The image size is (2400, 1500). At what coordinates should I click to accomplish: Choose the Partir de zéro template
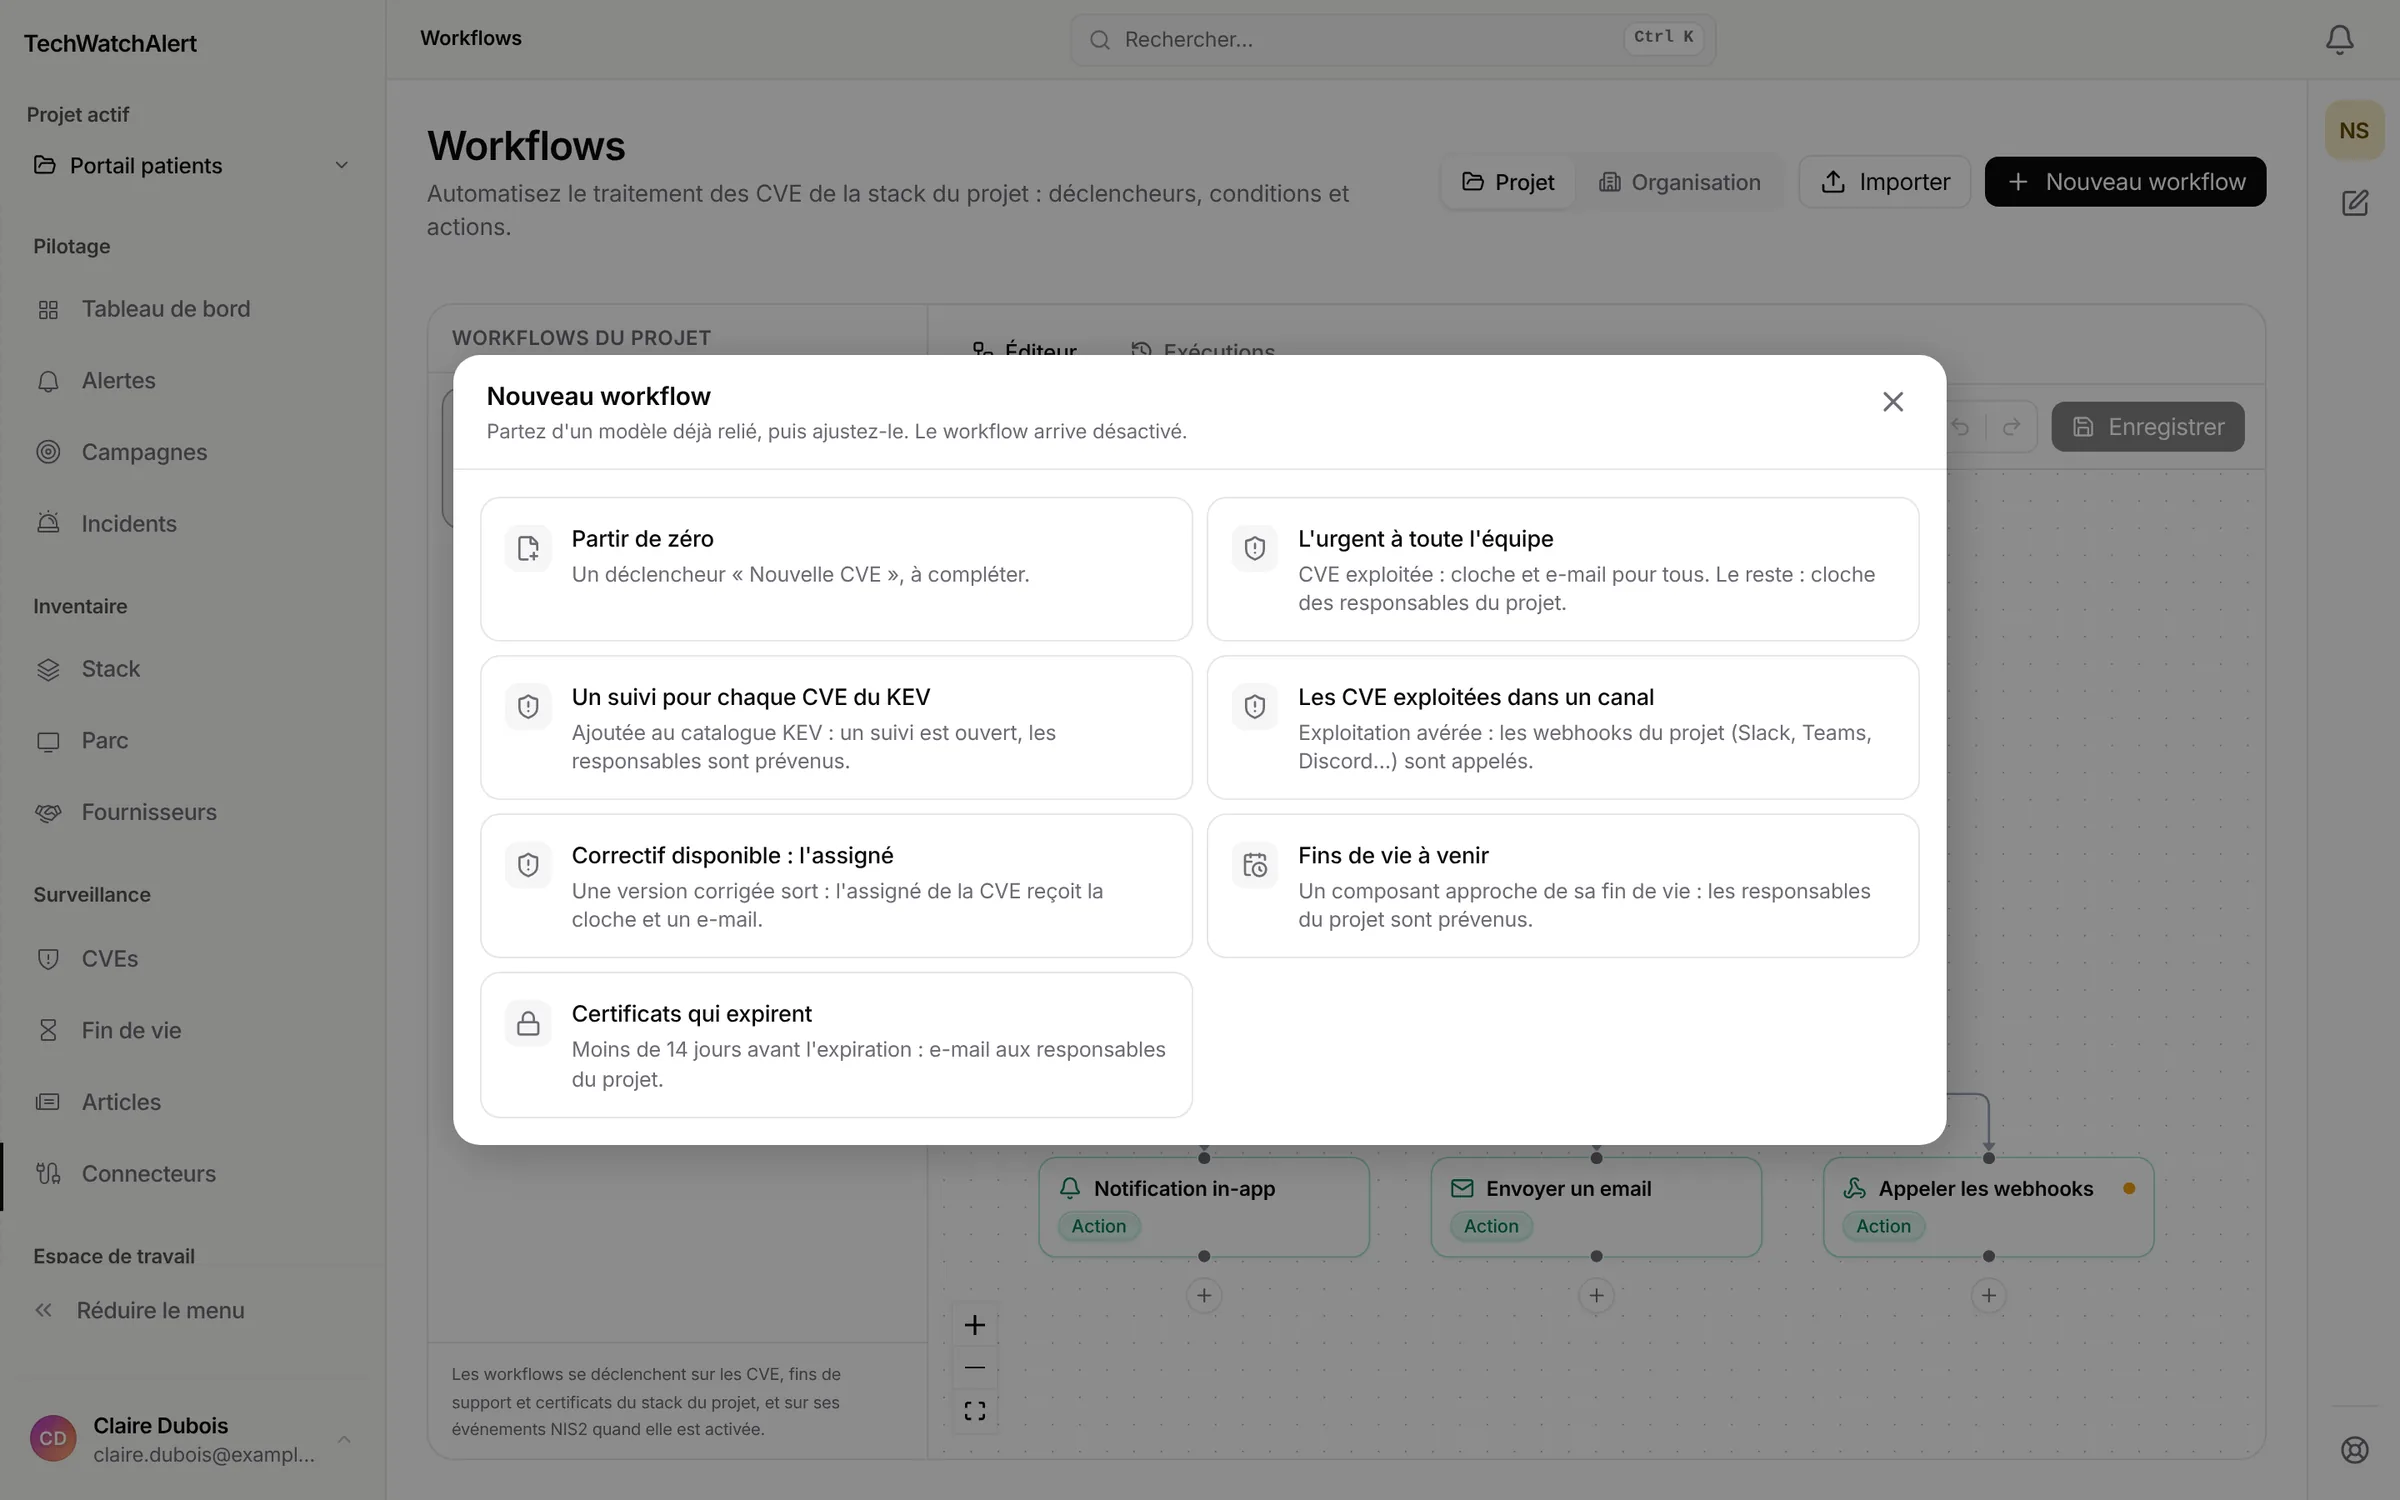click(836, 569)
